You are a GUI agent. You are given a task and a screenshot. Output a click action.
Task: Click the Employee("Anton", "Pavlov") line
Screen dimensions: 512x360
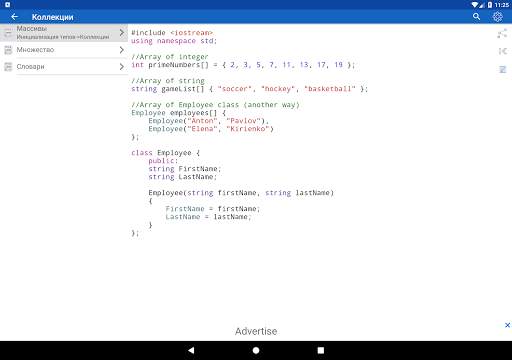208,121
